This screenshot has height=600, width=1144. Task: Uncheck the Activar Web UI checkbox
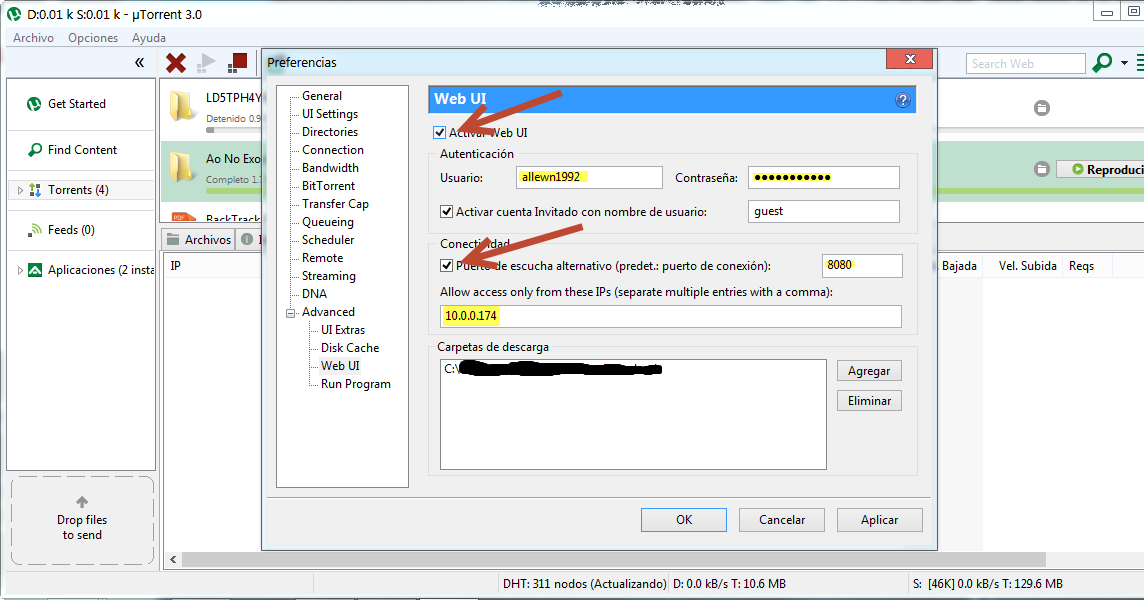pos(440,131)
